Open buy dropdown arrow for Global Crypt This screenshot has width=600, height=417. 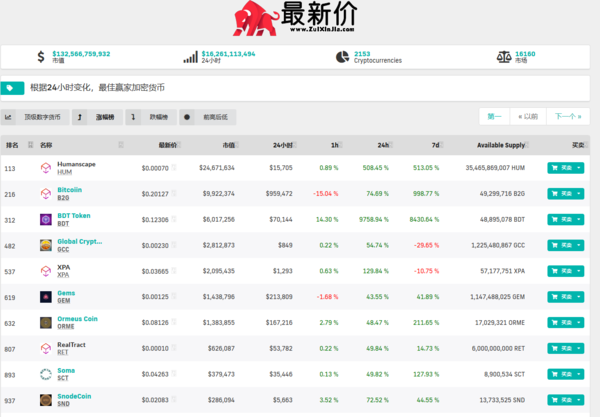pos(579,245)
